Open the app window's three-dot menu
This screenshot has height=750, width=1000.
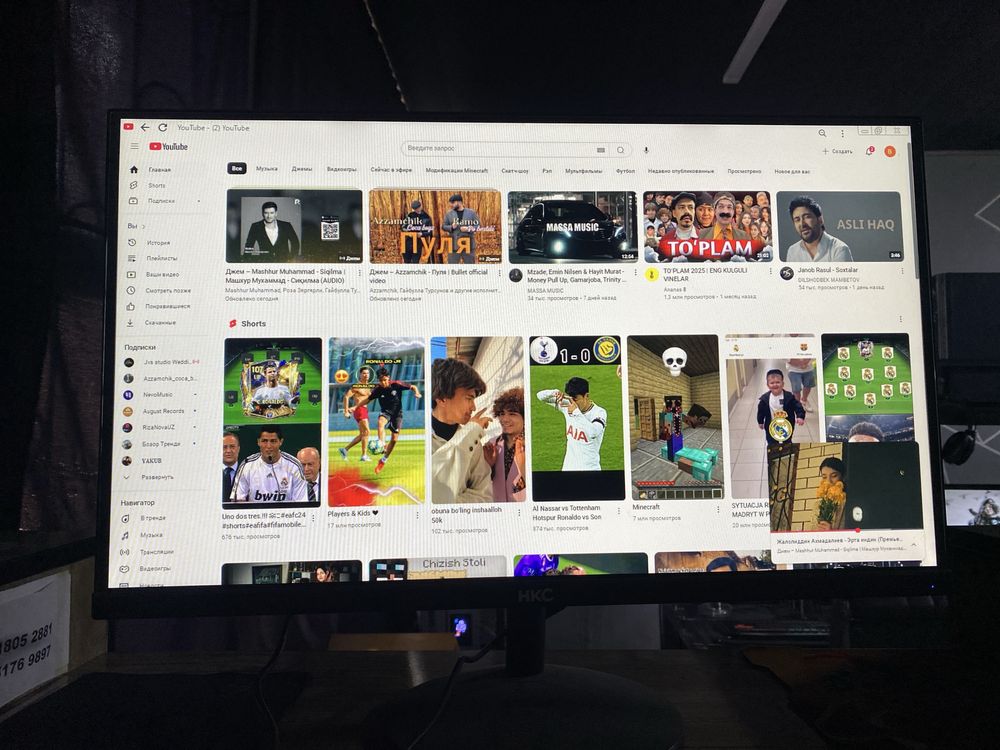842,133
